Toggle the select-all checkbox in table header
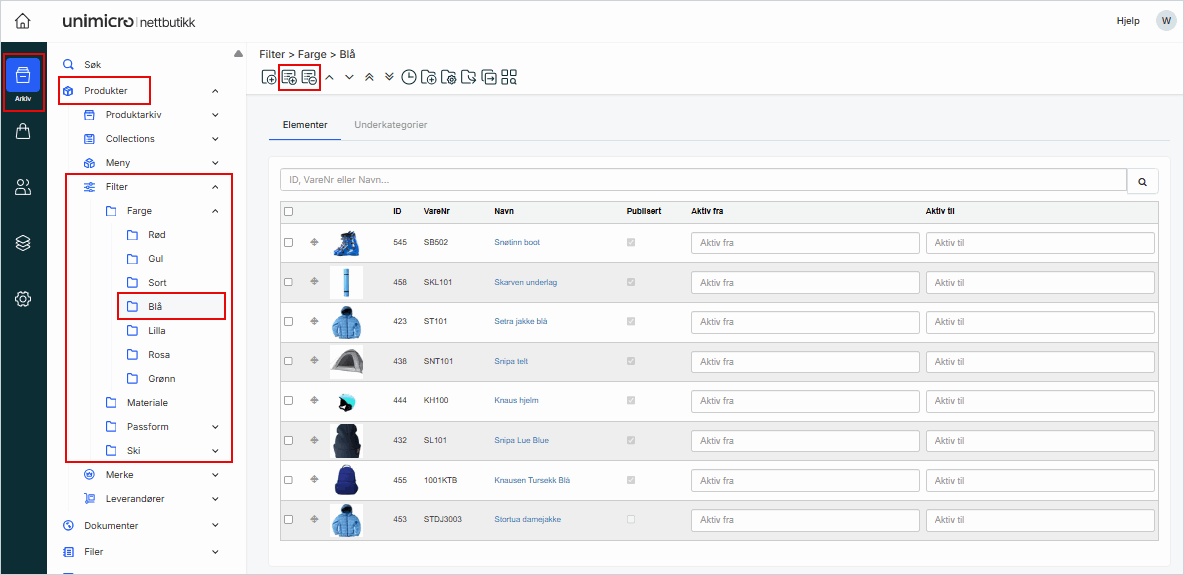Viewport: 1184px width, 575px height. [x=289, y=211]
